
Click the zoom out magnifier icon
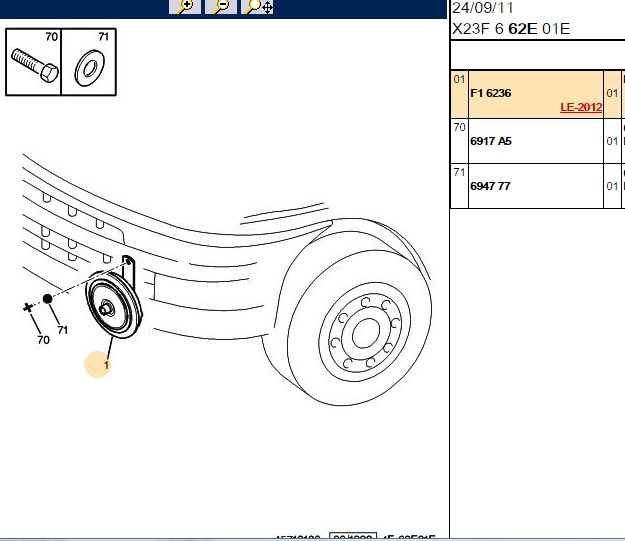(221, 7)
